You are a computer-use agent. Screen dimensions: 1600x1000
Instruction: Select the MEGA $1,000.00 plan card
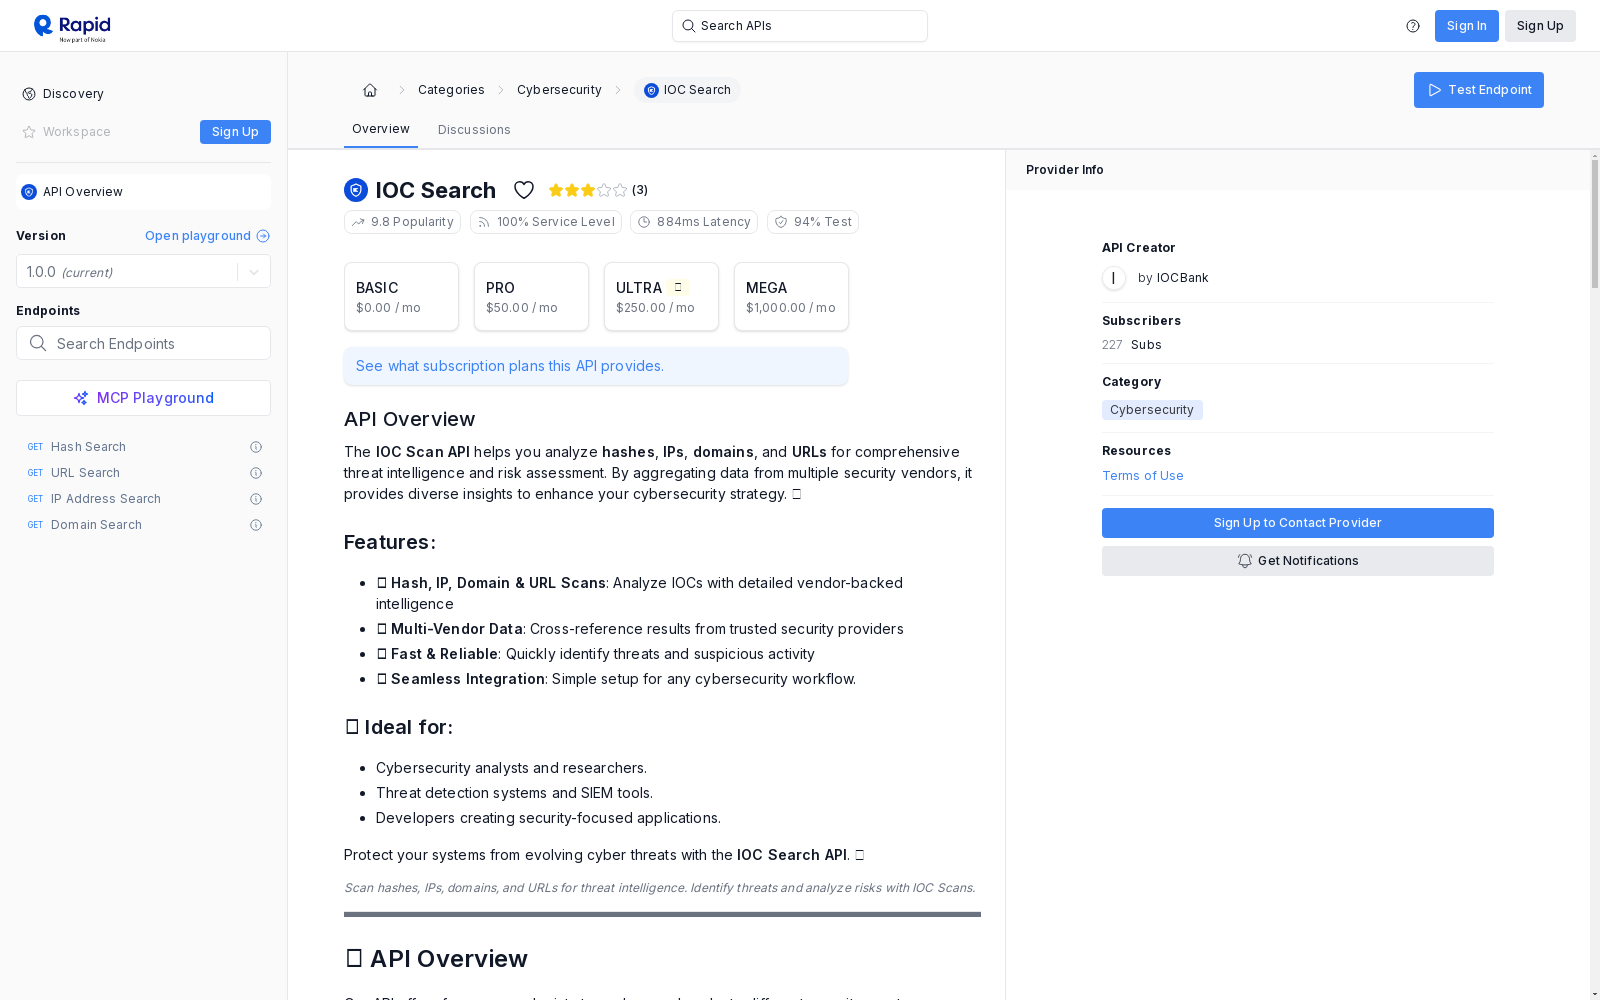click(791, 297)
